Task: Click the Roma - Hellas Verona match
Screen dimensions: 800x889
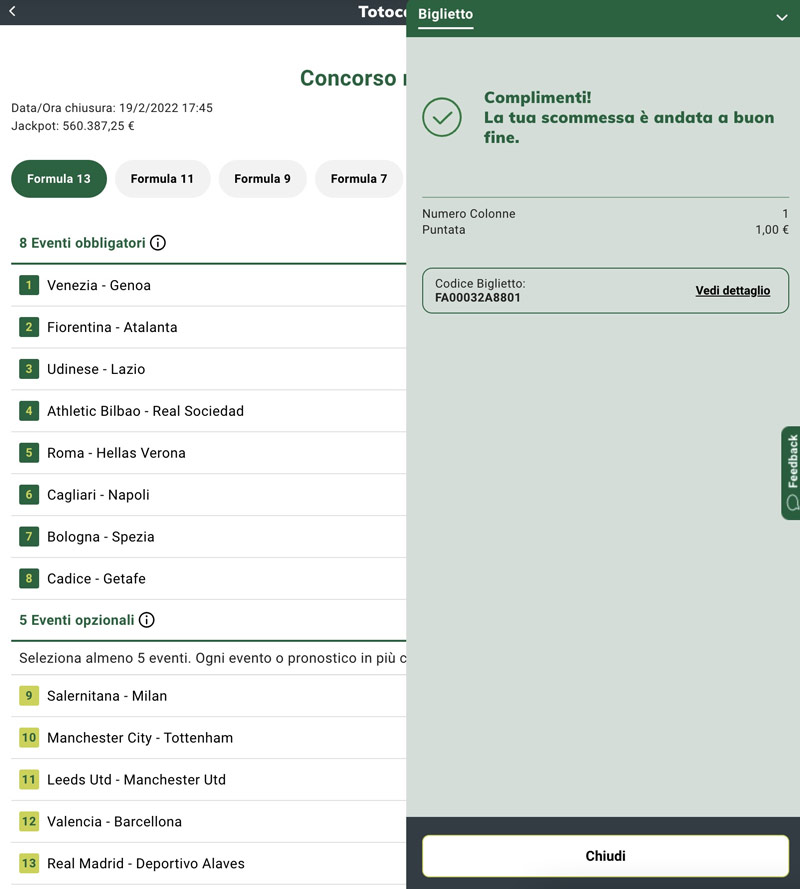Action: click(116, 453)
